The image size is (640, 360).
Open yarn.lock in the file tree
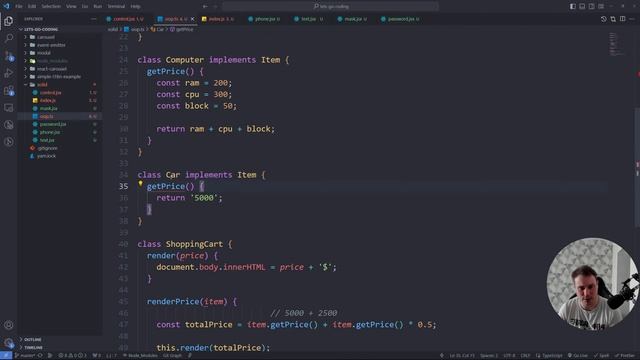(59, 156)
